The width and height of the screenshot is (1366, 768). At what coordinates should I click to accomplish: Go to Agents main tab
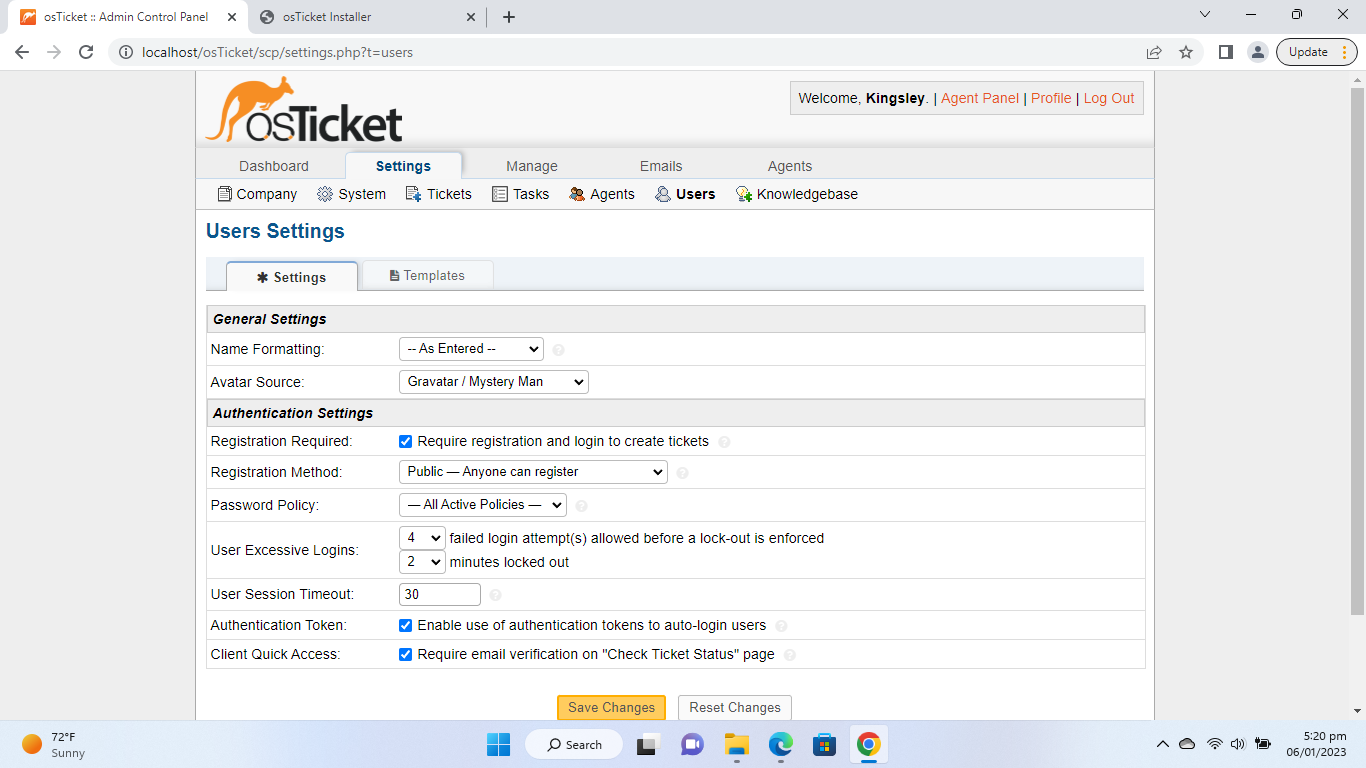[x=790, y=166]
